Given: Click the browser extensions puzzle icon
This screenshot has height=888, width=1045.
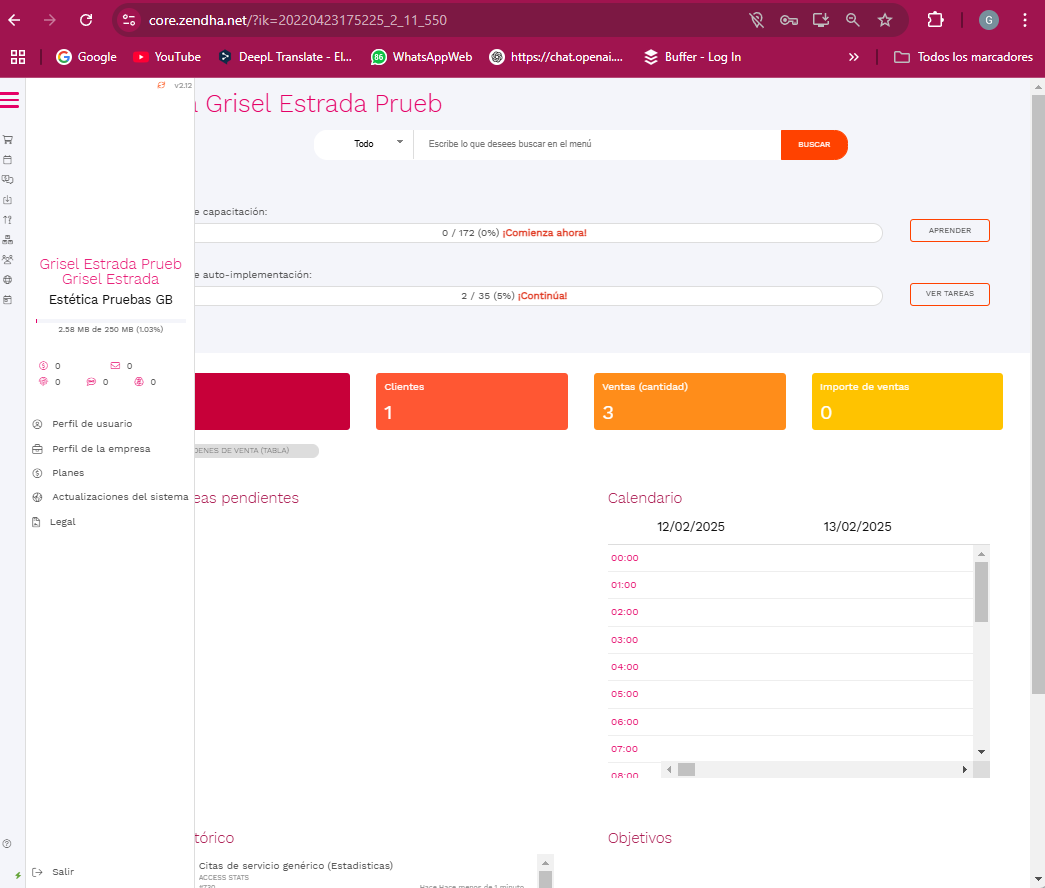Looking at the screenshot, I should [x=935, y=20].
